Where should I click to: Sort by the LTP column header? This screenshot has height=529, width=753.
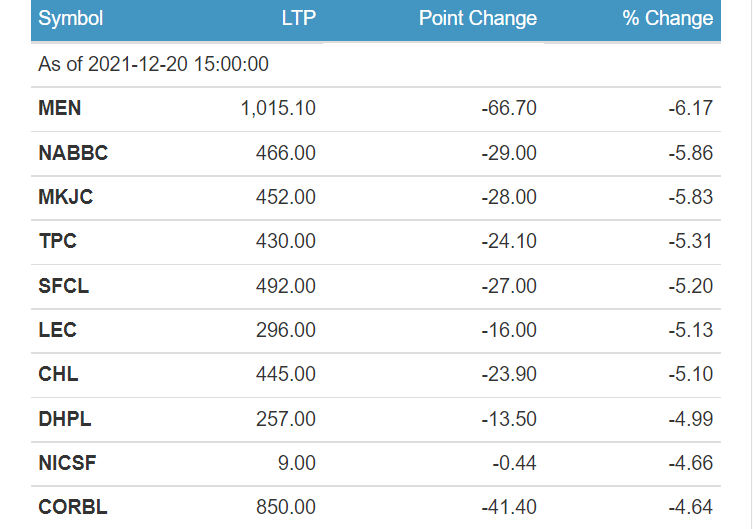(x=299, y=18)
